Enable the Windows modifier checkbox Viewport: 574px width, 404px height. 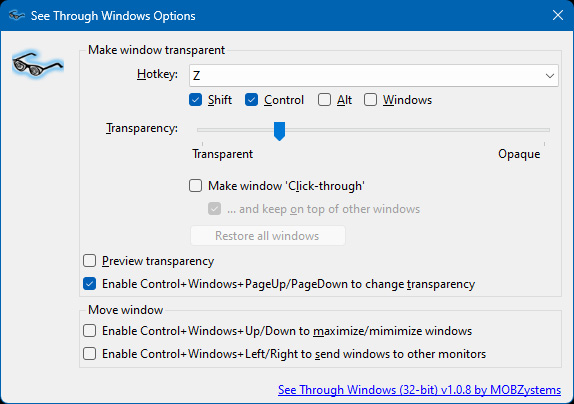click(x=370, y=100)
